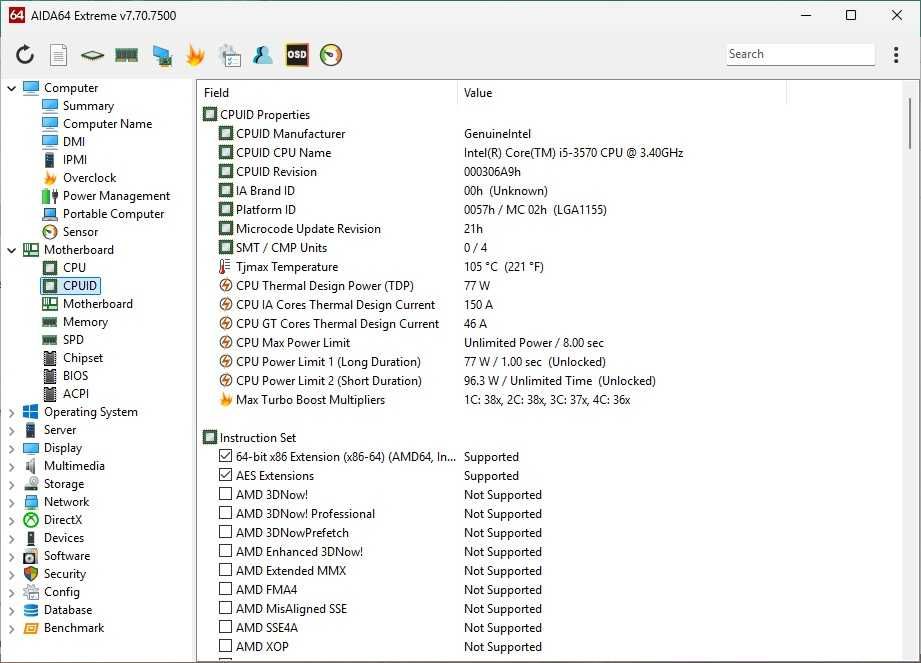Image resolution: width=921 pixels, height=663 pixels.
Task: Expand the Server tree node
Action: tap(11, 430)
